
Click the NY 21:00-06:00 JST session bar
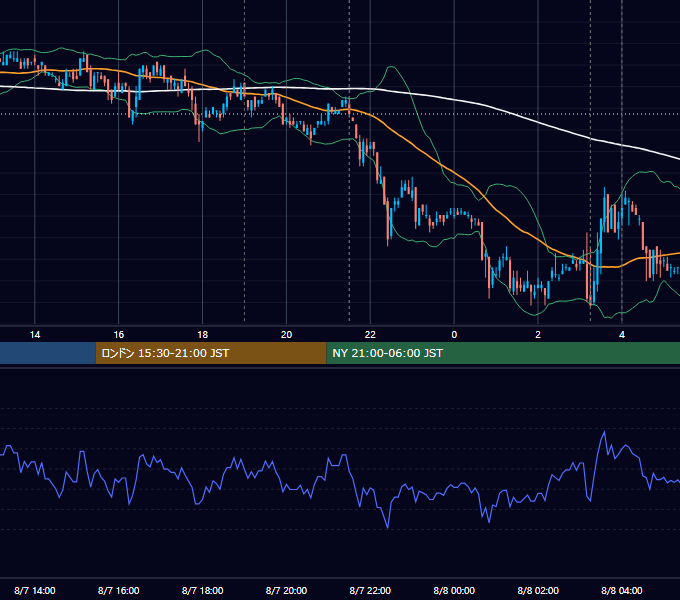(x=503, y=353)
